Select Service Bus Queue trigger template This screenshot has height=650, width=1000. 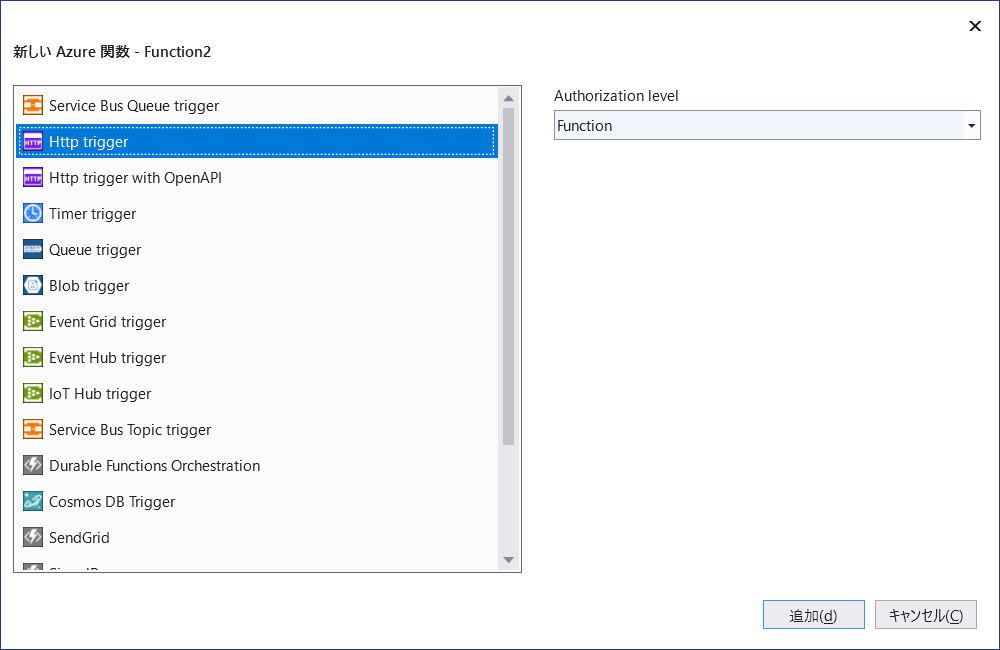point(256,105)
